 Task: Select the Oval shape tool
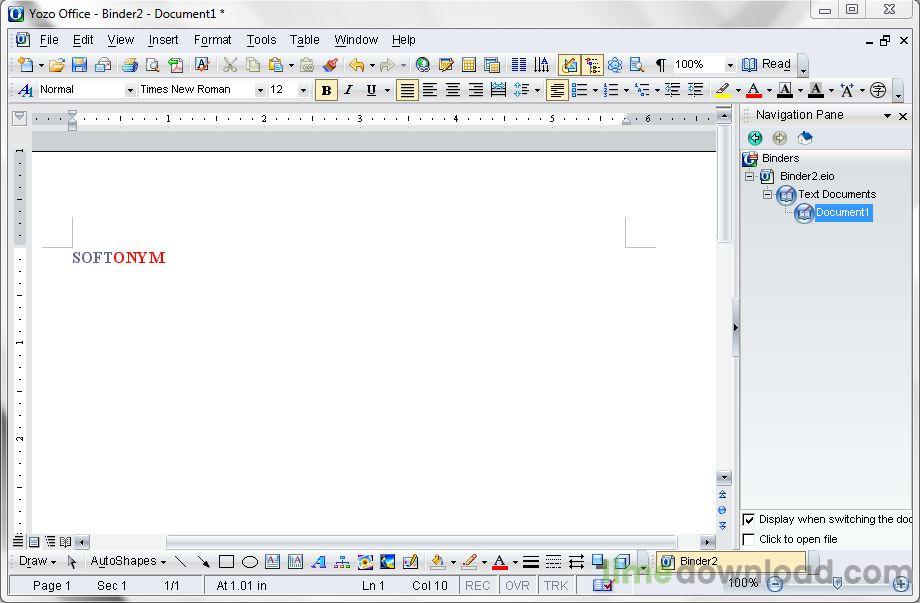tap(250, 562)
